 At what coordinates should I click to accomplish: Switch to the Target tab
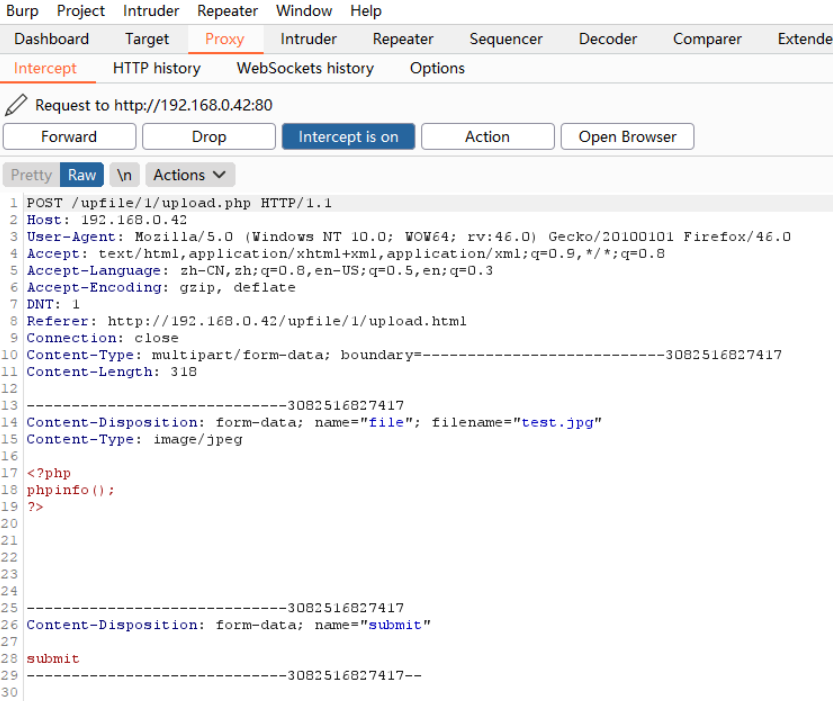(147, 39)
